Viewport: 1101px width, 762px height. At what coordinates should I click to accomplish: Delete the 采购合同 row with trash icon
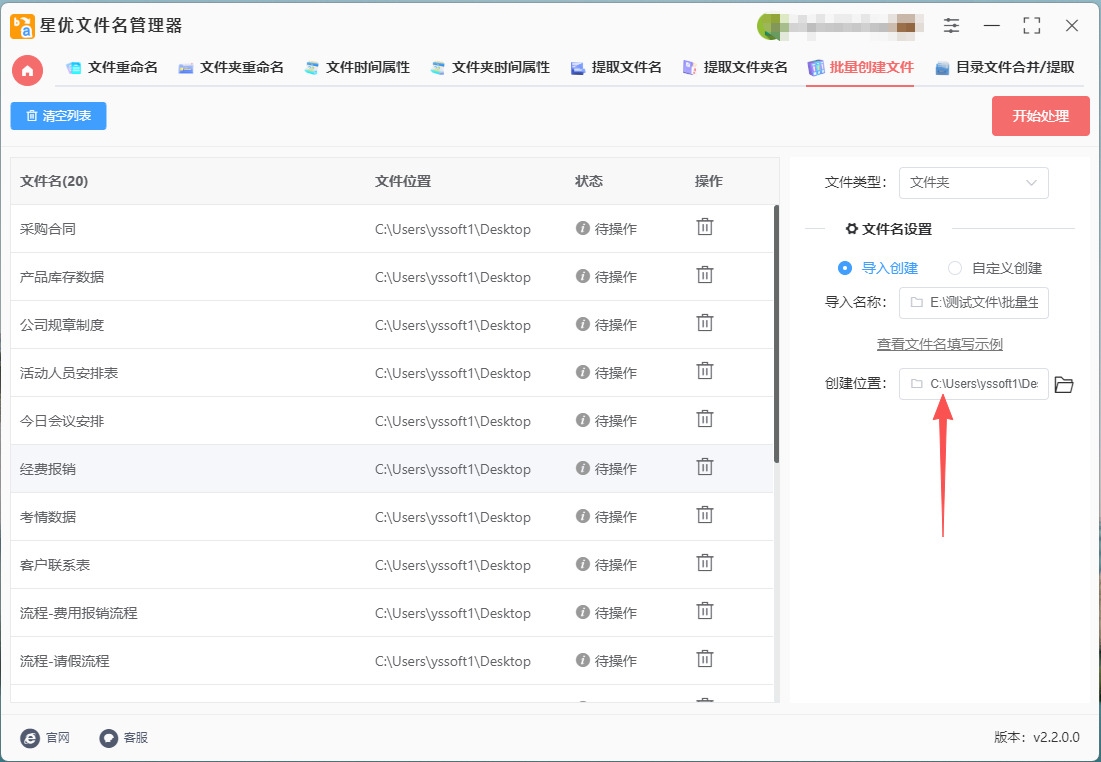[x=705, y=227]
